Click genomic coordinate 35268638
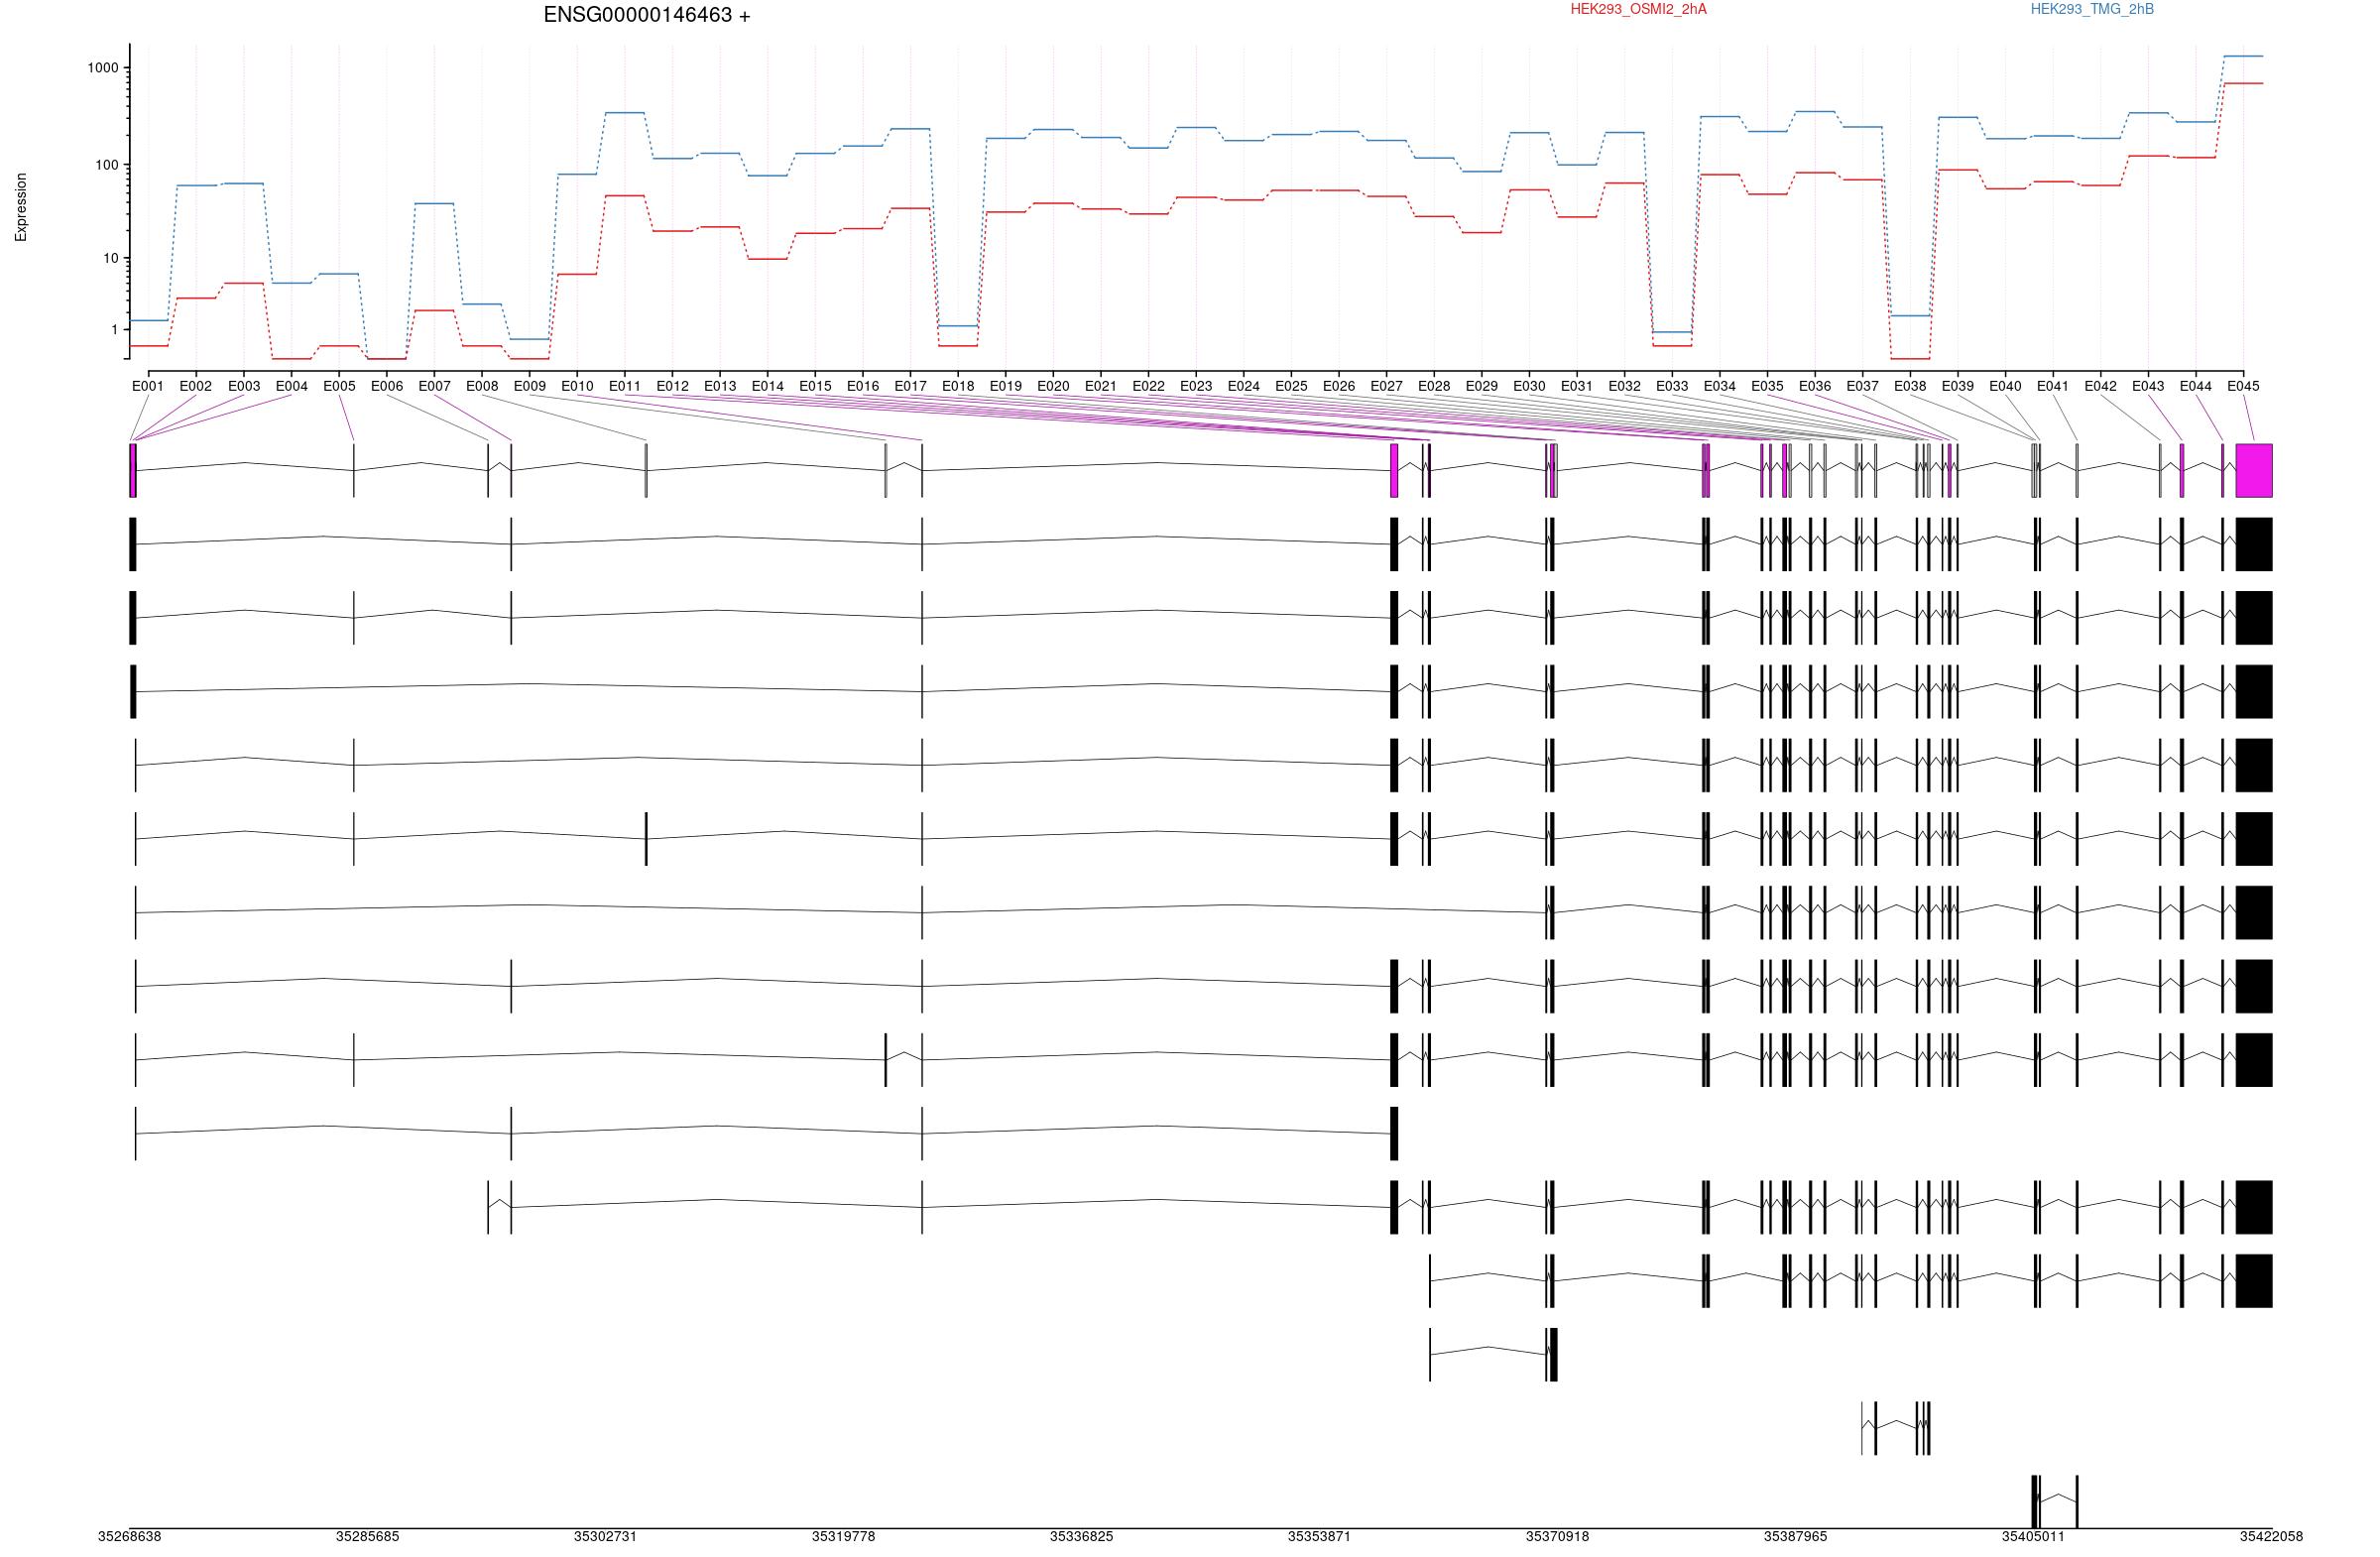The height and width of the screenshot is (1557, 2380). coord(129,1536)
